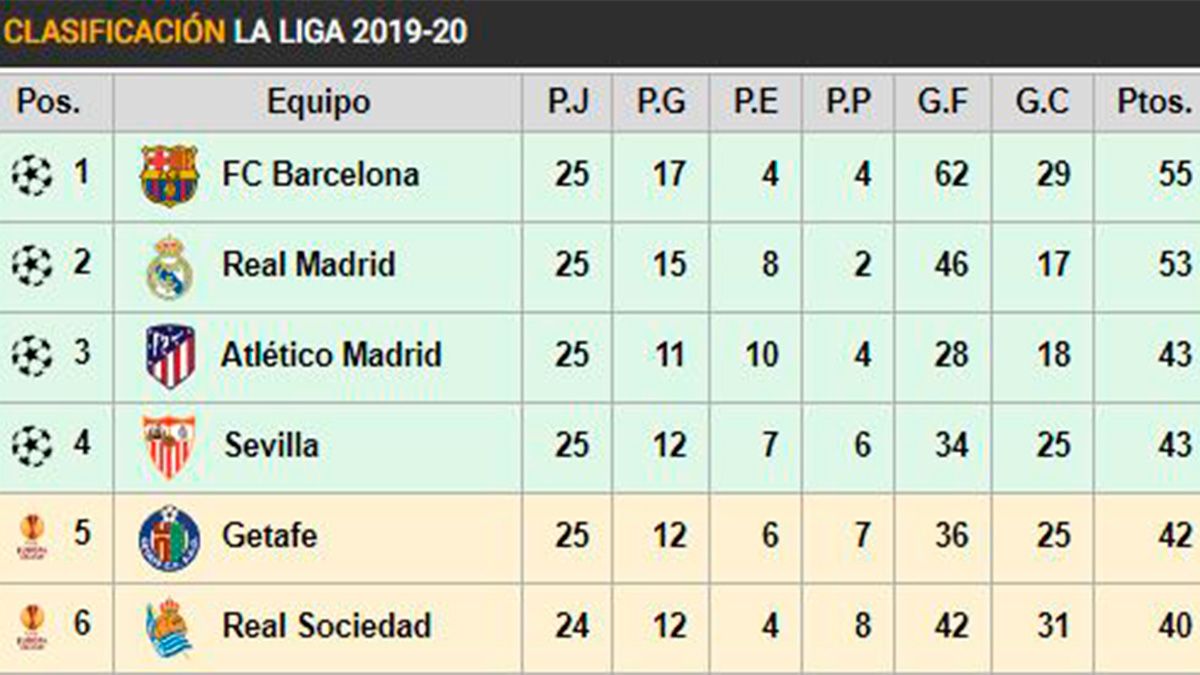Click the P.J column header
Viewport: 1200px width, 675px height.
pos(567,102)
